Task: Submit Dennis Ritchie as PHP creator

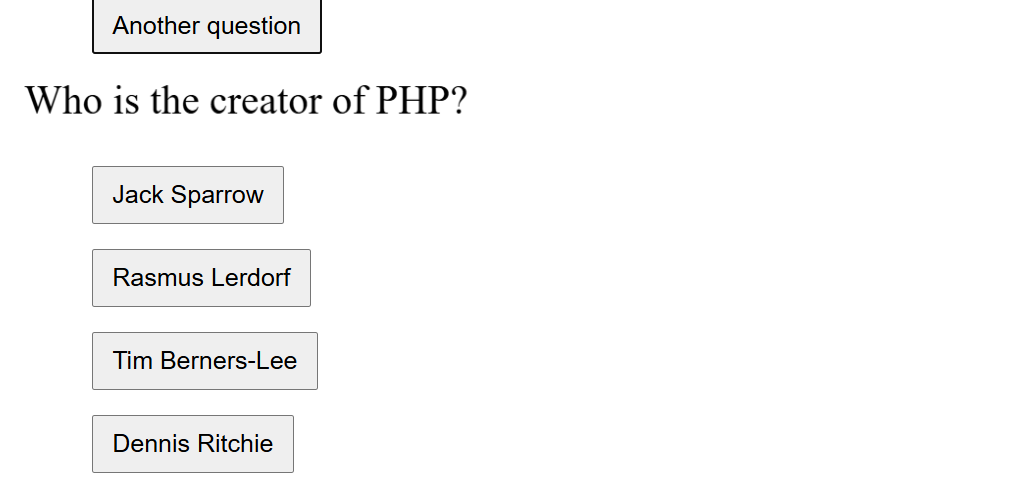Action: pos(193,444)
